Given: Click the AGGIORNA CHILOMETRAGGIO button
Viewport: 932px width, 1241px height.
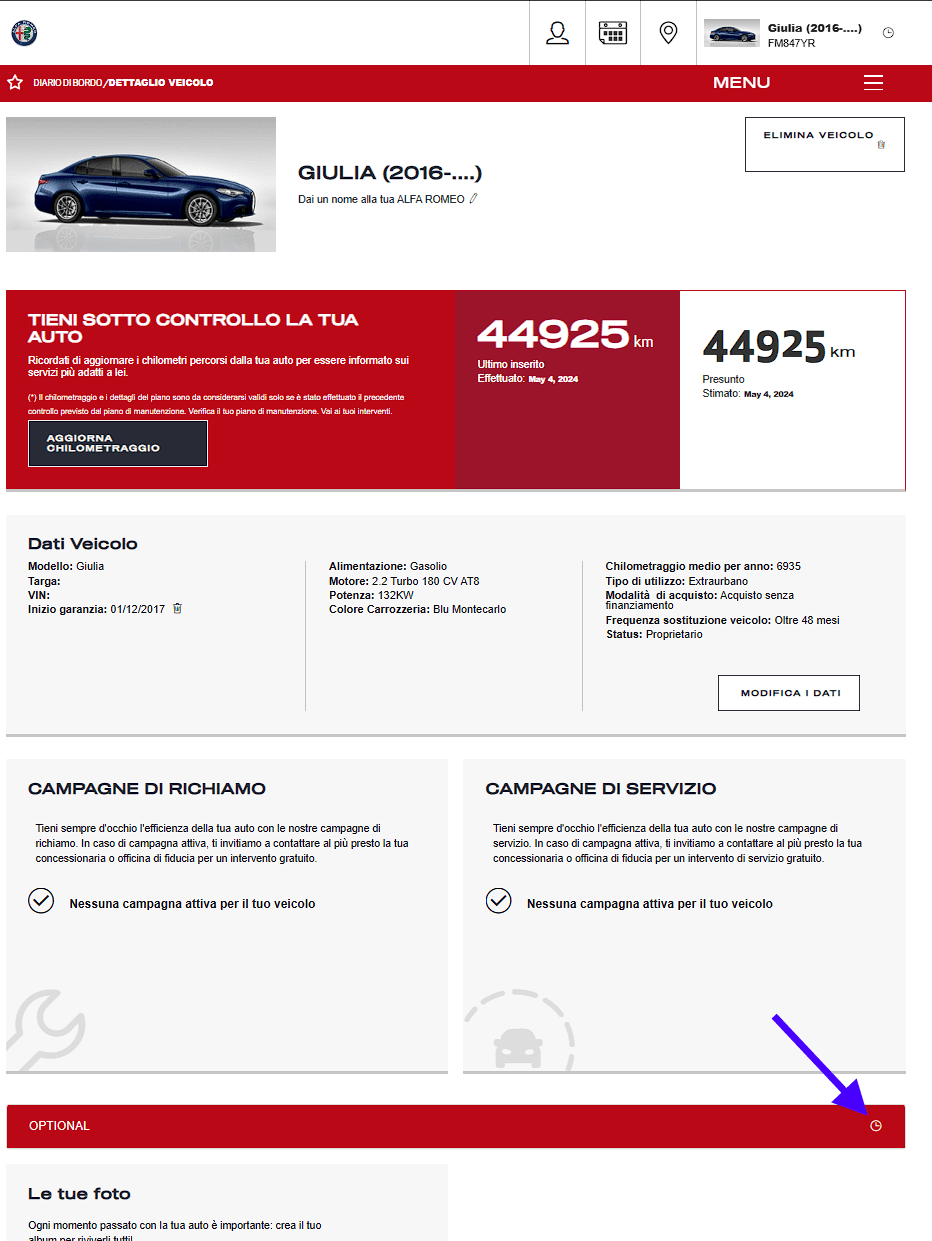Looking at the screenshot, I should point(118,443).
